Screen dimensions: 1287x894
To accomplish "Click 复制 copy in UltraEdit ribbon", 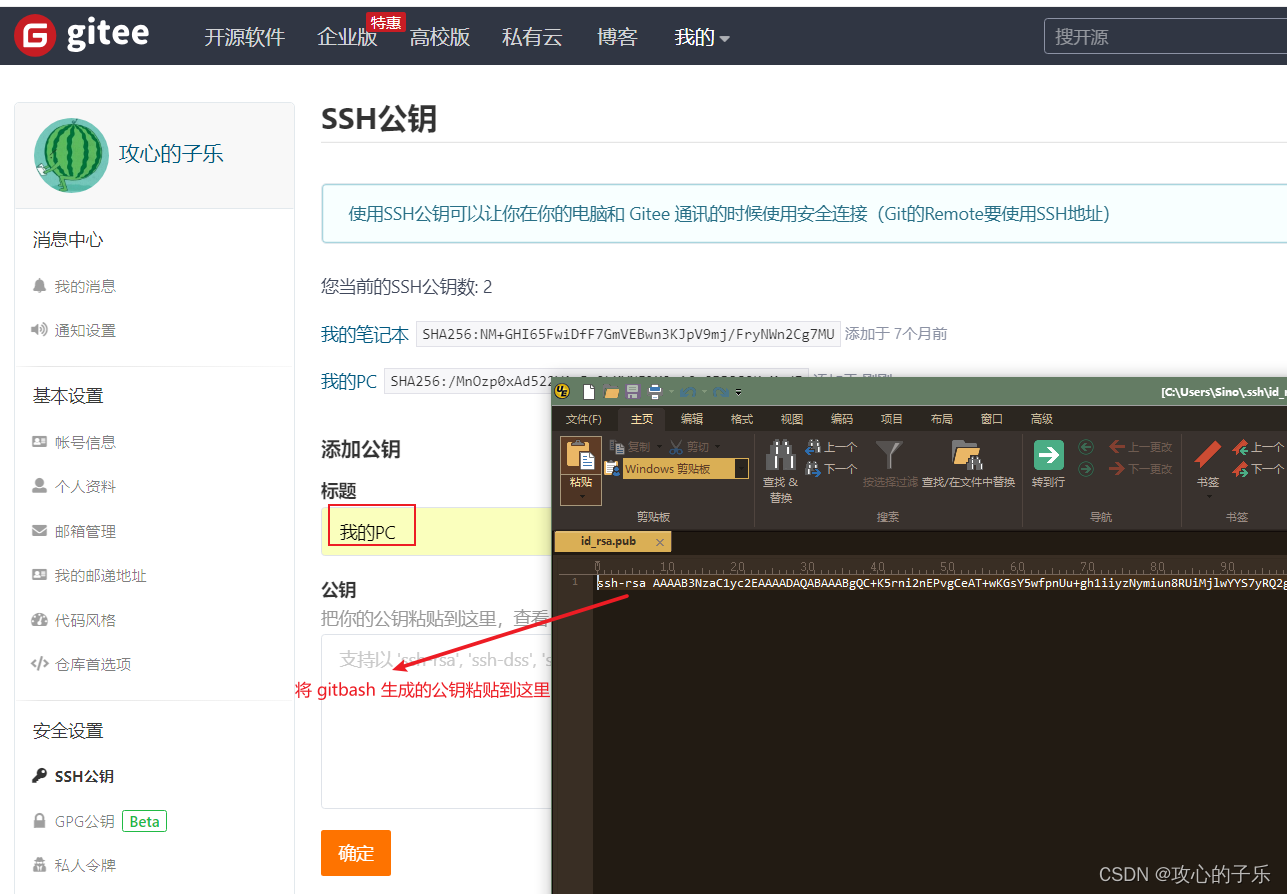I will [x=631, y=447].
